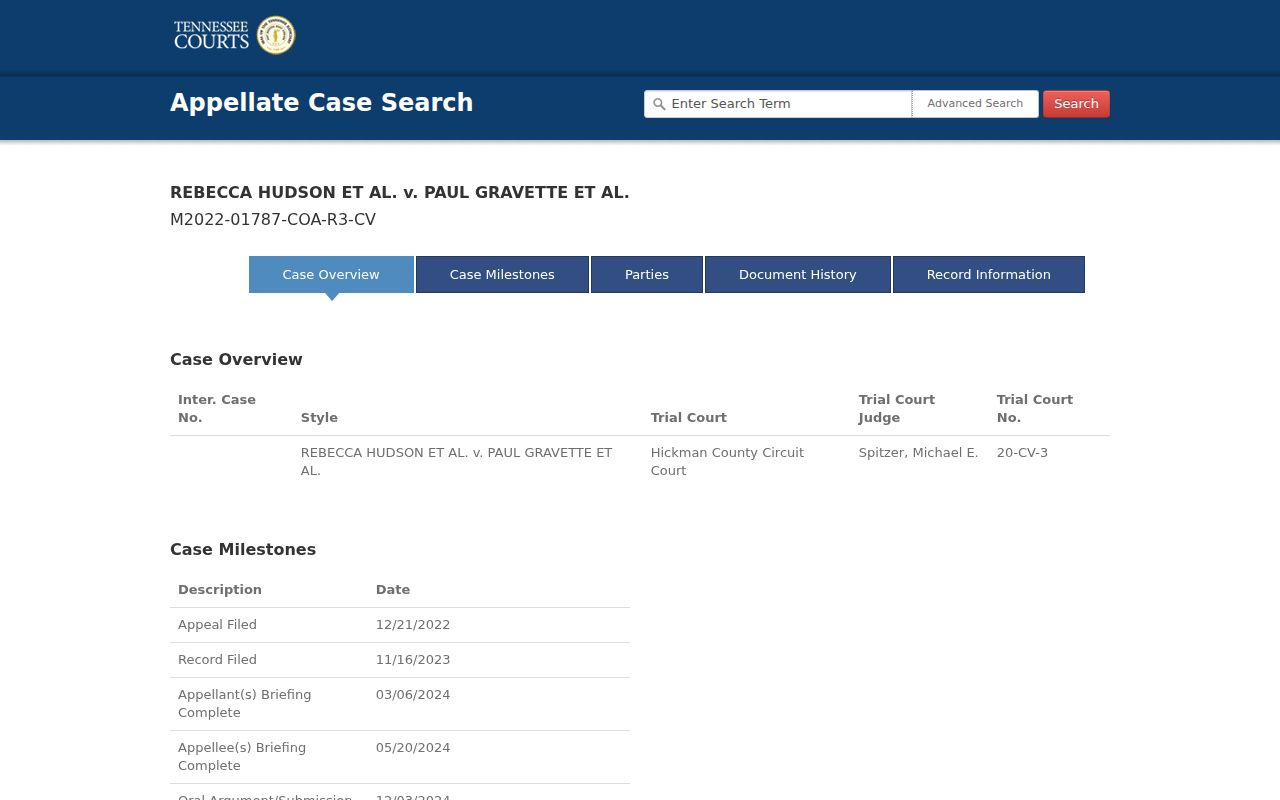Open the Document History tab
1280x800 pixels.
[x=798, y=275]
